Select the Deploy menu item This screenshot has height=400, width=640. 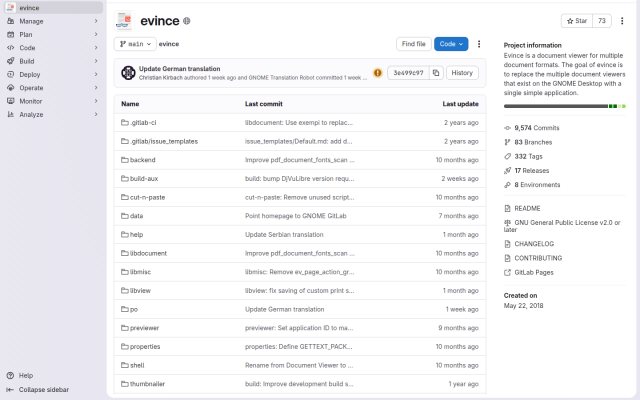pyautogui.click(x=53, y=74)
